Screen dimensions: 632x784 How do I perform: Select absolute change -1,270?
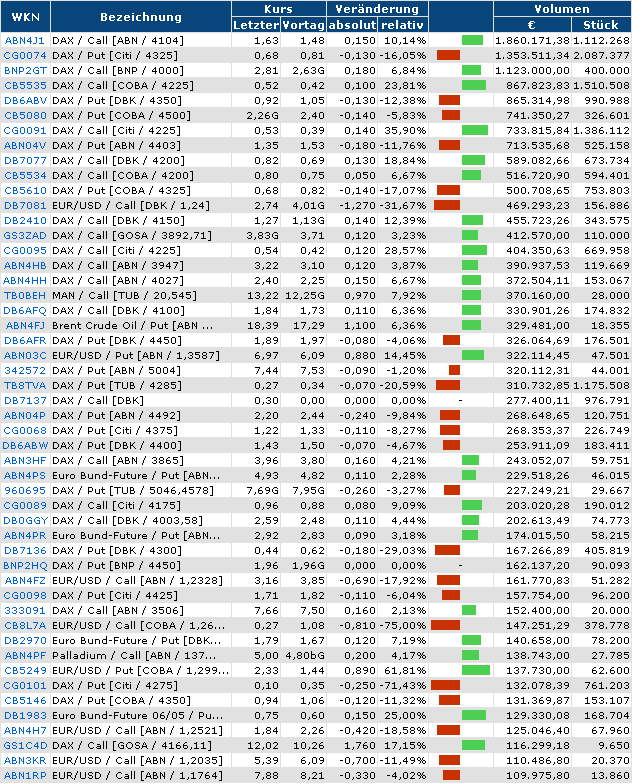357,206
